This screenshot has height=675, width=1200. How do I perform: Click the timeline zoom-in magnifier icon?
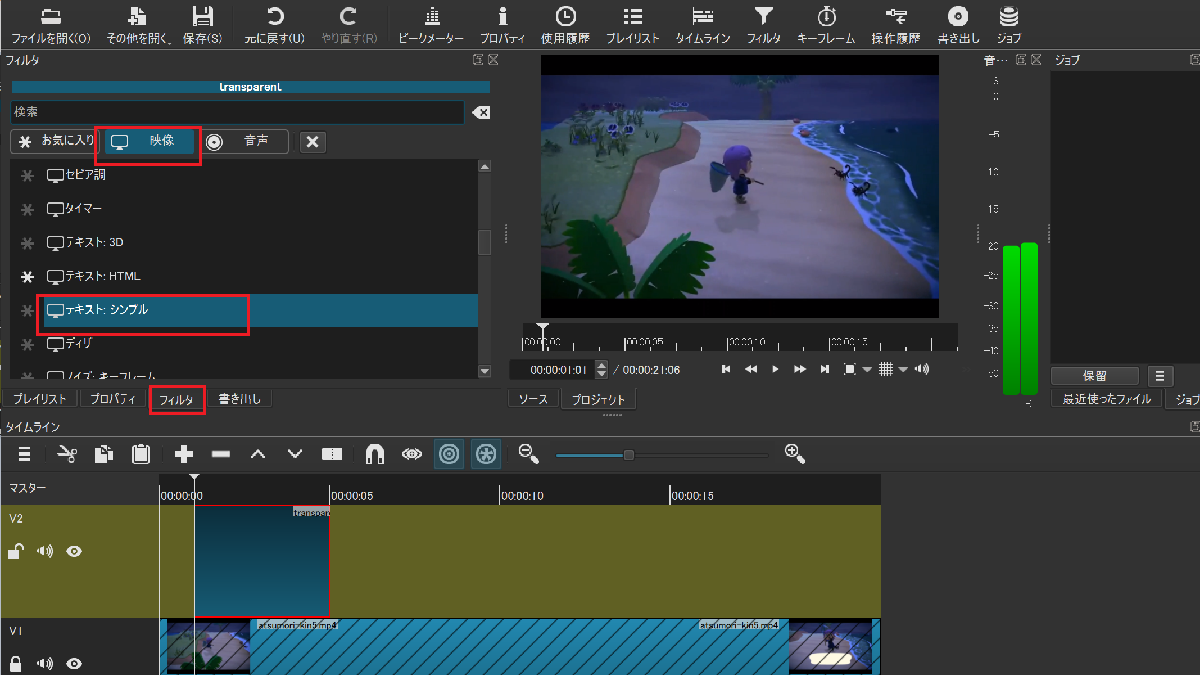pos(795,454)
